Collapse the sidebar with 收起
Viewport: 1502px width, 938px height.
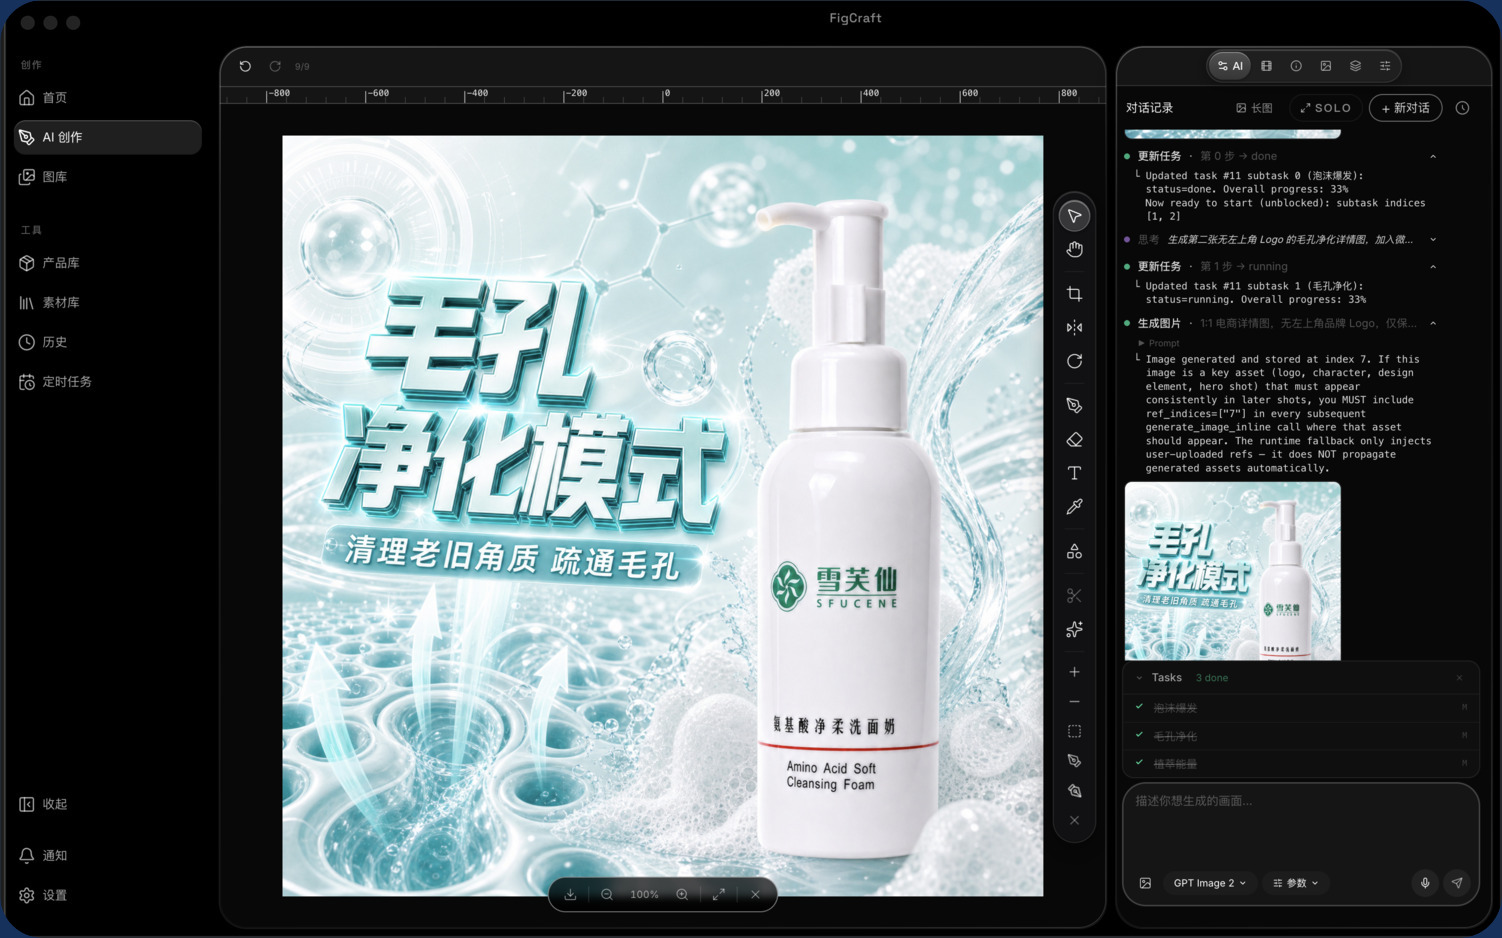(x=107, y=804)
